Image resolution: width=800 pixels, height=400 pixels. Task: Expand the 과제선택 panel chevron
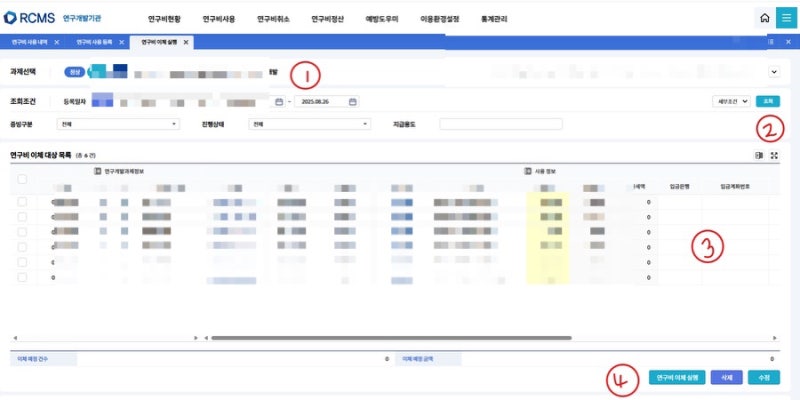(774, 72)
